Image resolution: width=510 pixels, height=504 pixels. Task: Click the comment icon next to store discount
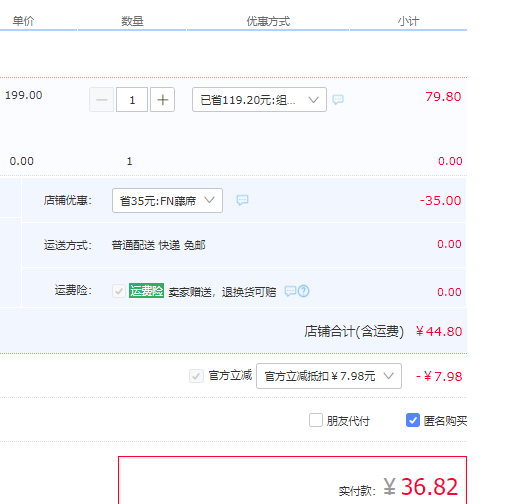242,200
